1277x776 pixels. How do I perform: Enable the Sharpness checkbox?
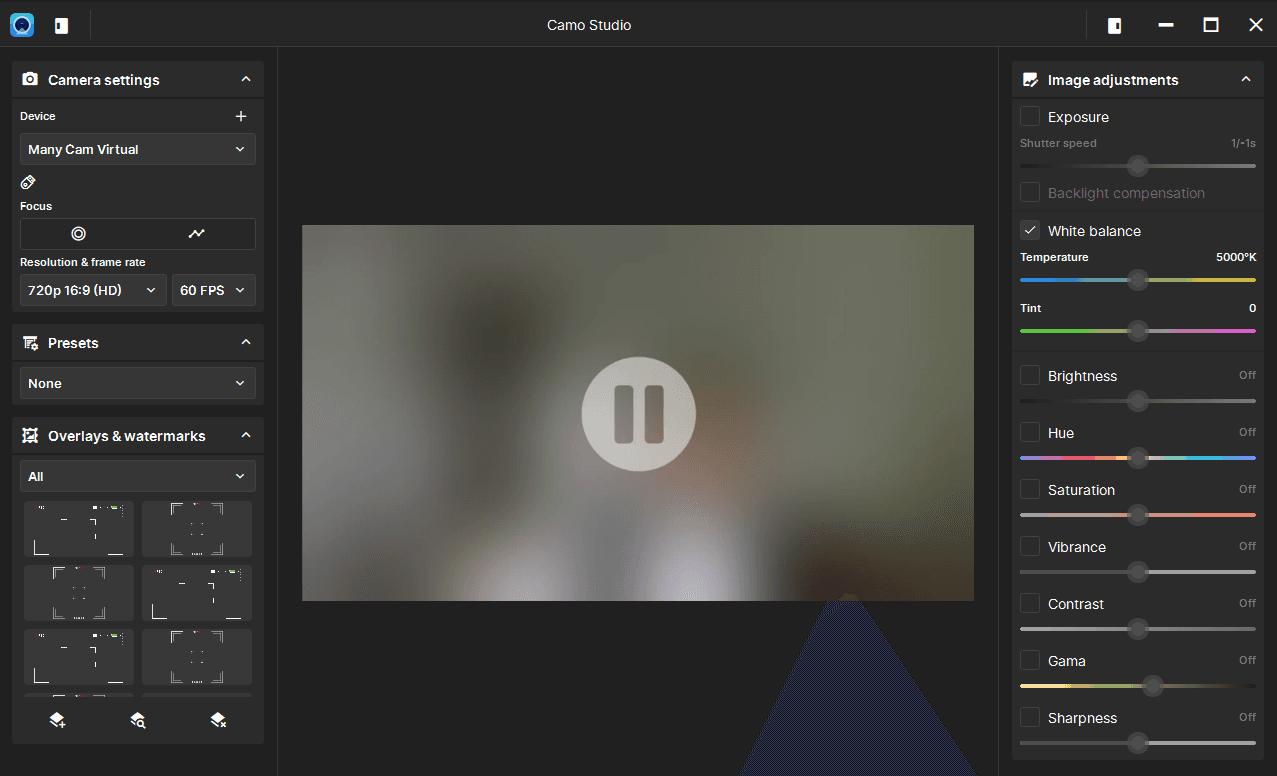pyautogui.click(x=1030, y=718)
